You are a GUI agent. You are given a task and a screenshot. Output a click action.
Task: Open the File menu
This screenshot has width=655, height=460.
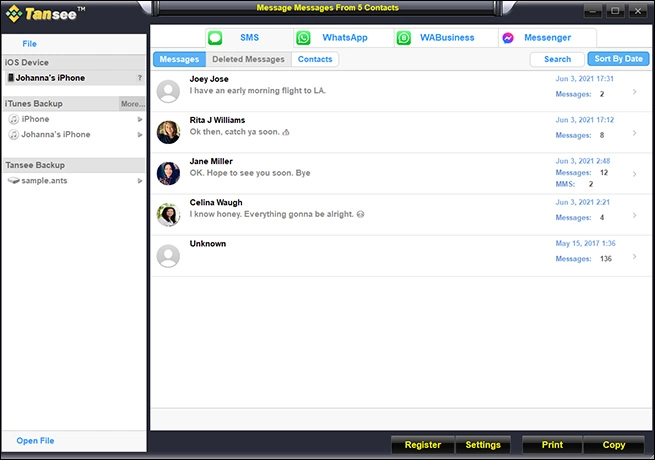29,44
